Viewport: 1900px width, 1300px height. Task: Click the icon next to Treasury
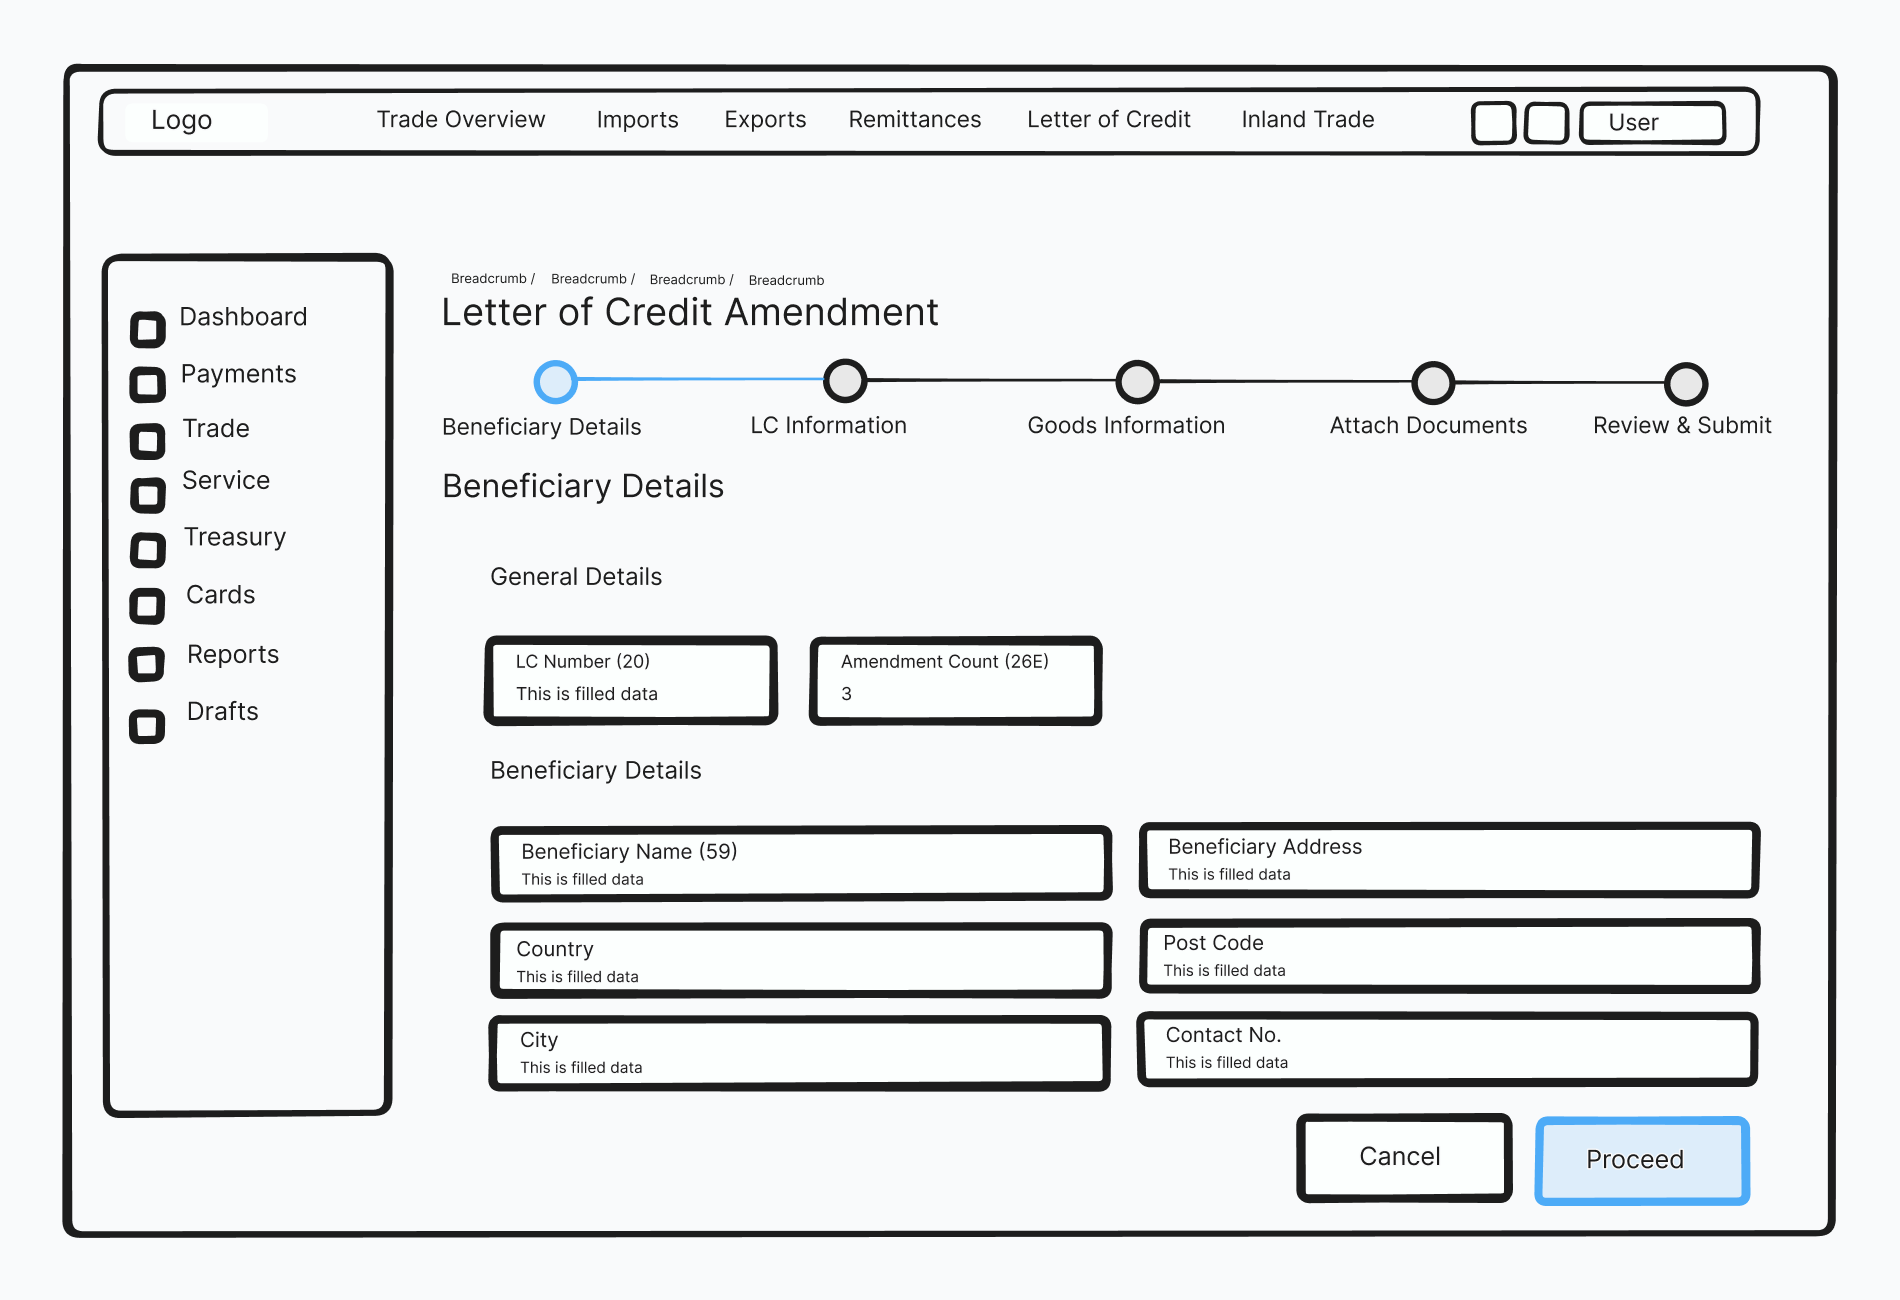147,549
